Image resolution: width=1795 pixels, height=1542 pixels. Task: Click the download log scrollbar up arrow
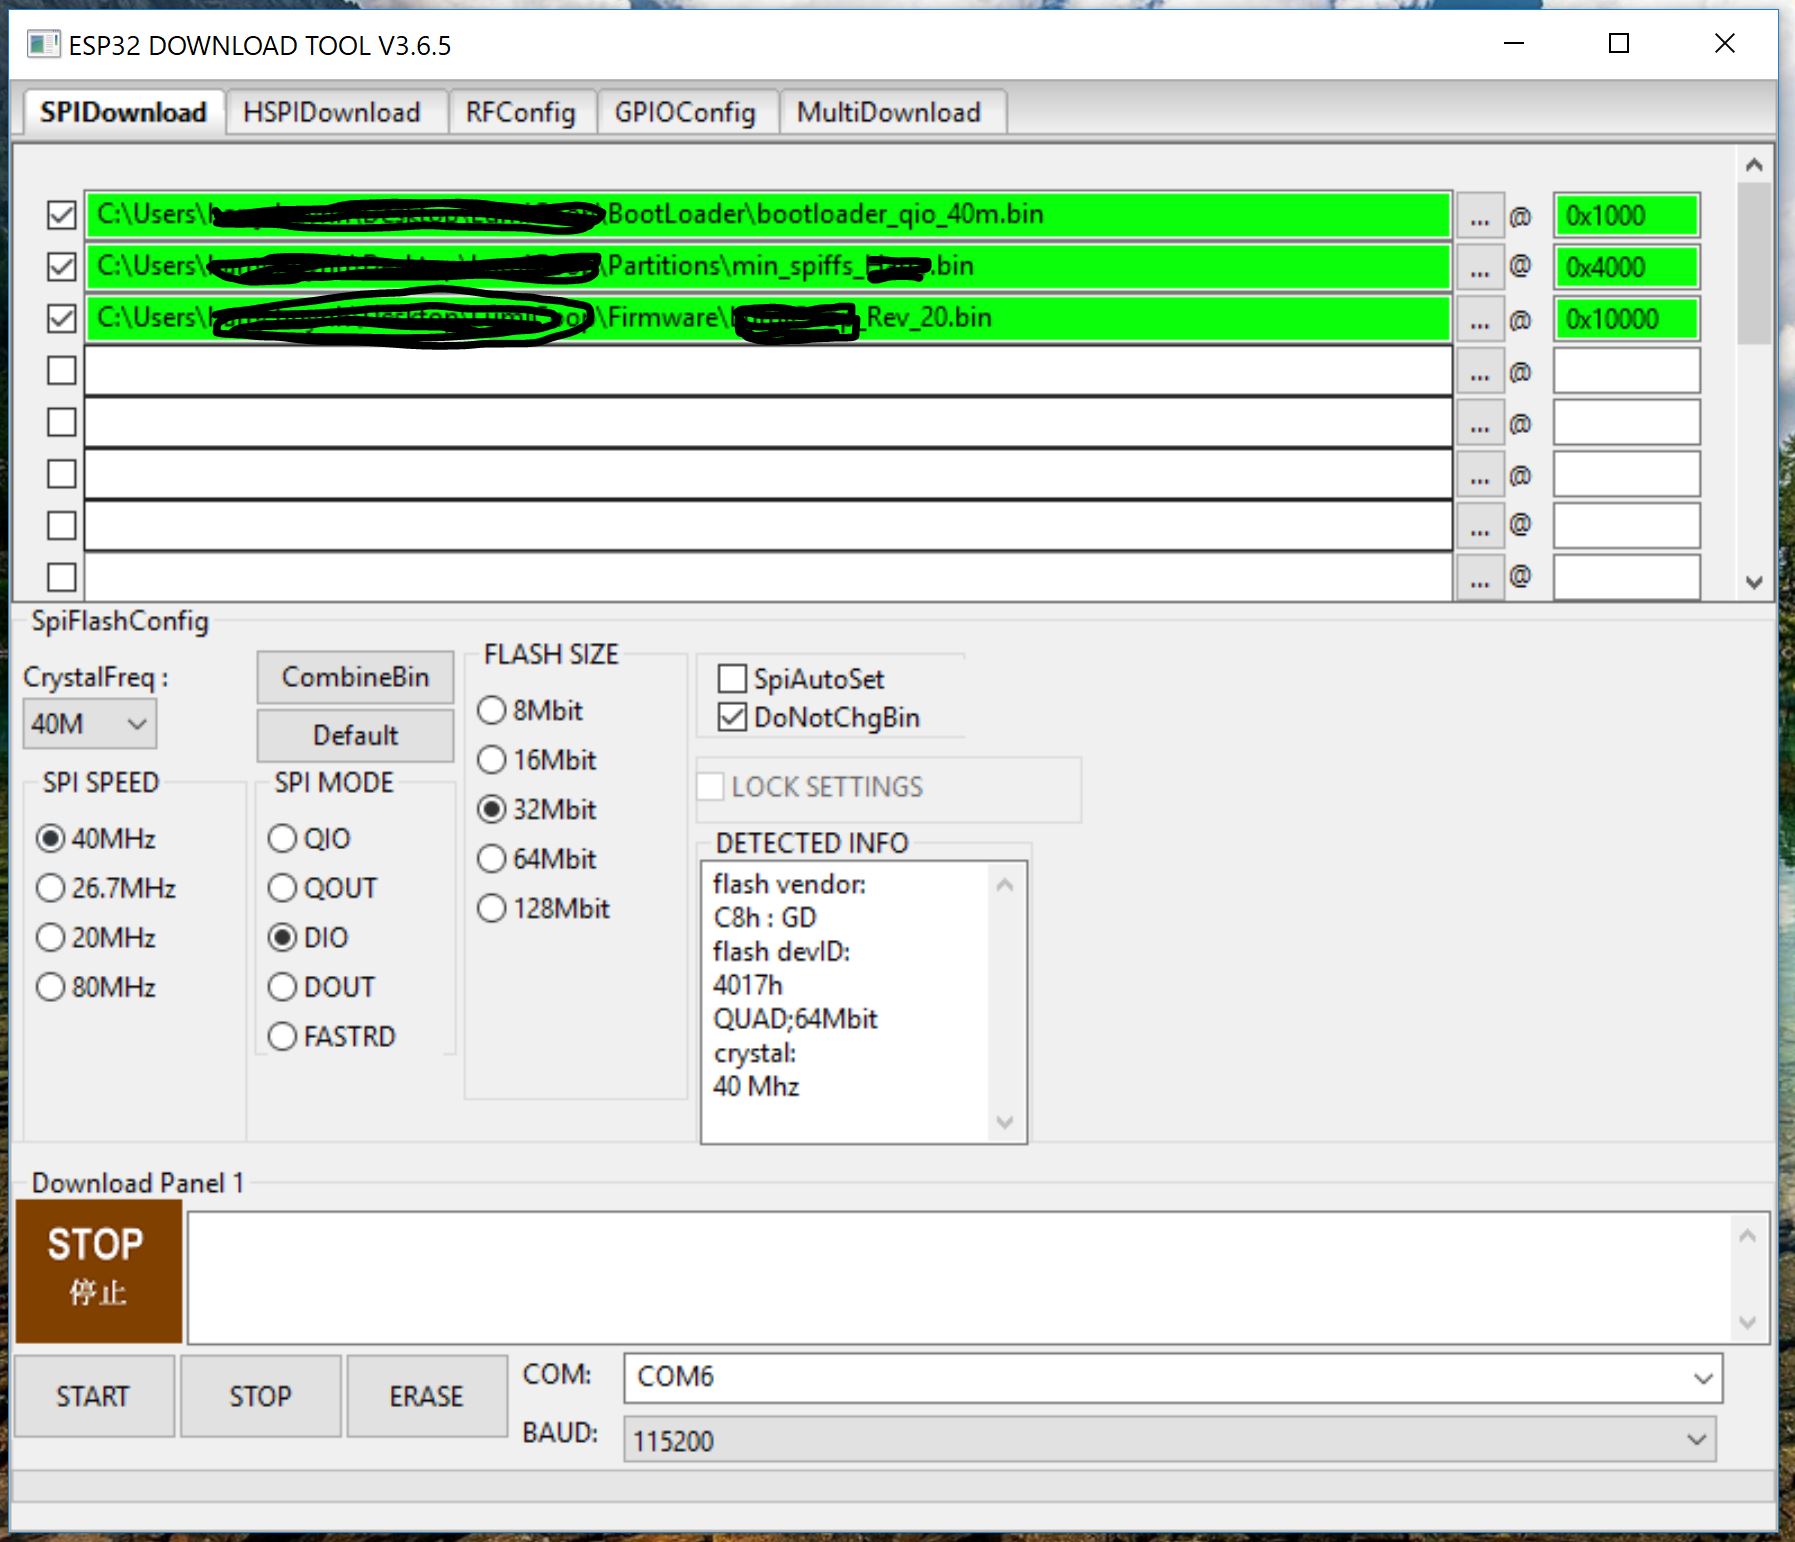tap(1747, 1236)
